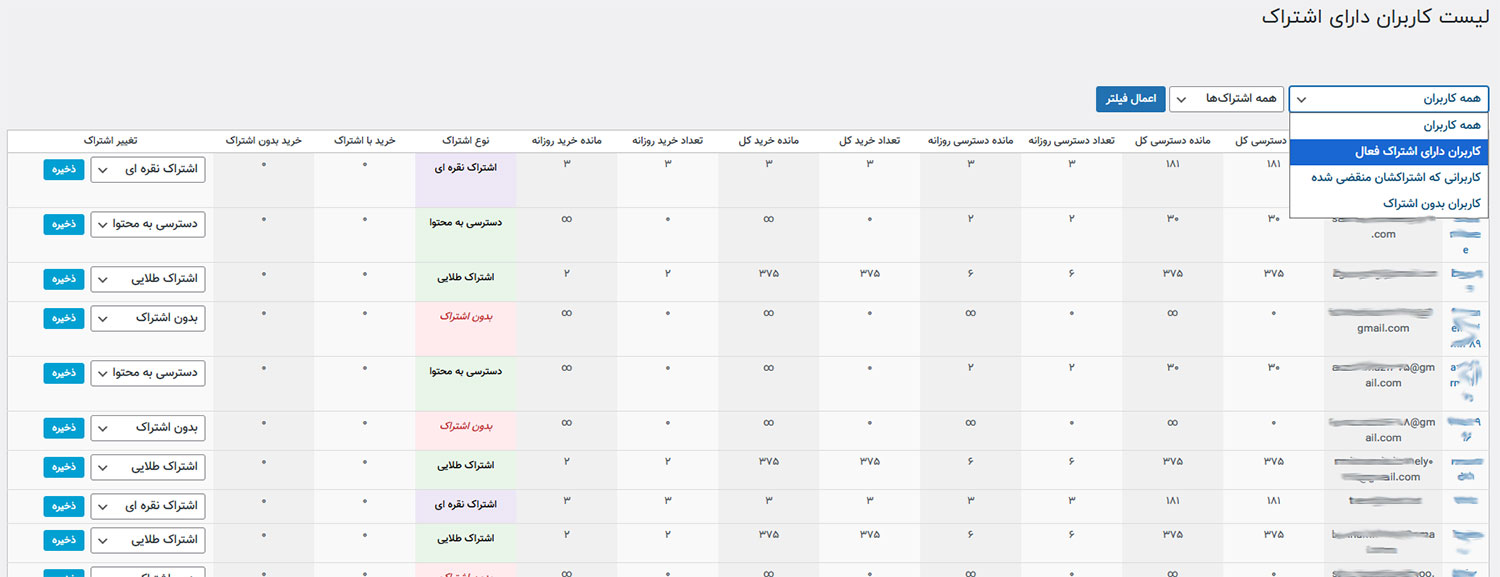
Task: Select 'کاربران دارای اشتراک فعال' filter option
Action: tap(1388, 151)
